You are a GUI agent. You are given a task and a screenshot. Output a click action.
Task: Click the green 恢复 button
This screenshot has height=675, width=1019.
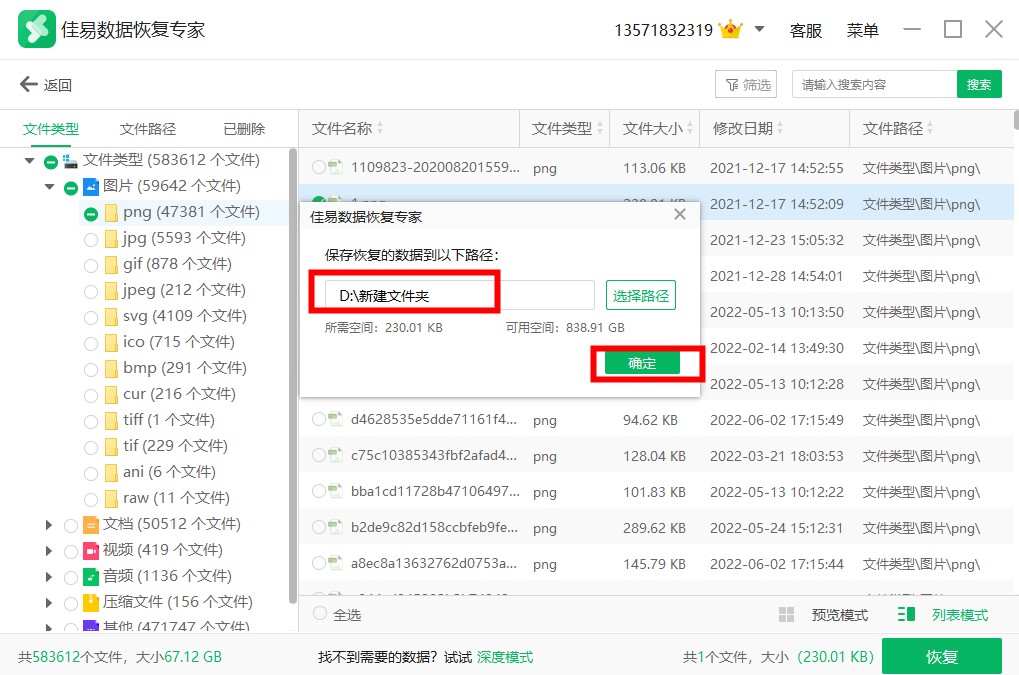click(942, 657)
